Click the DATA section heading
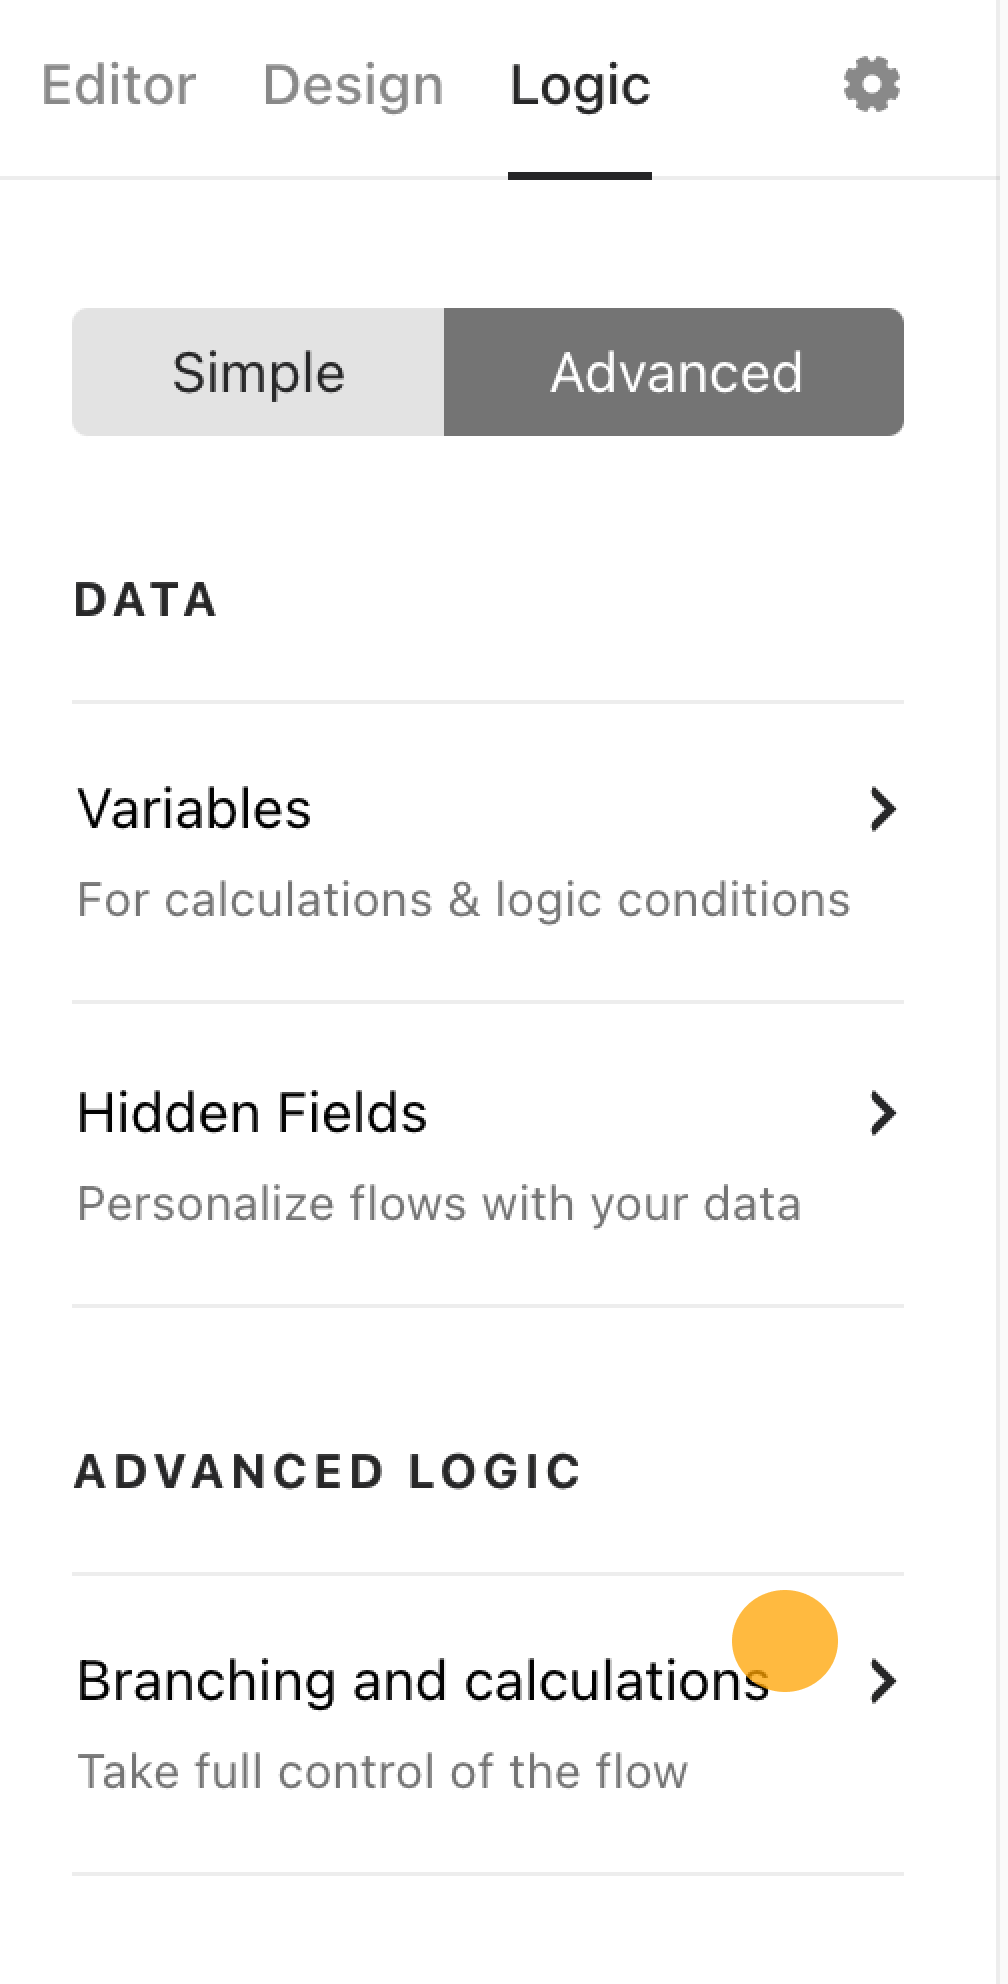Image resolution: width=1008 pixels, height=1984 pixels. click(146, 600)
